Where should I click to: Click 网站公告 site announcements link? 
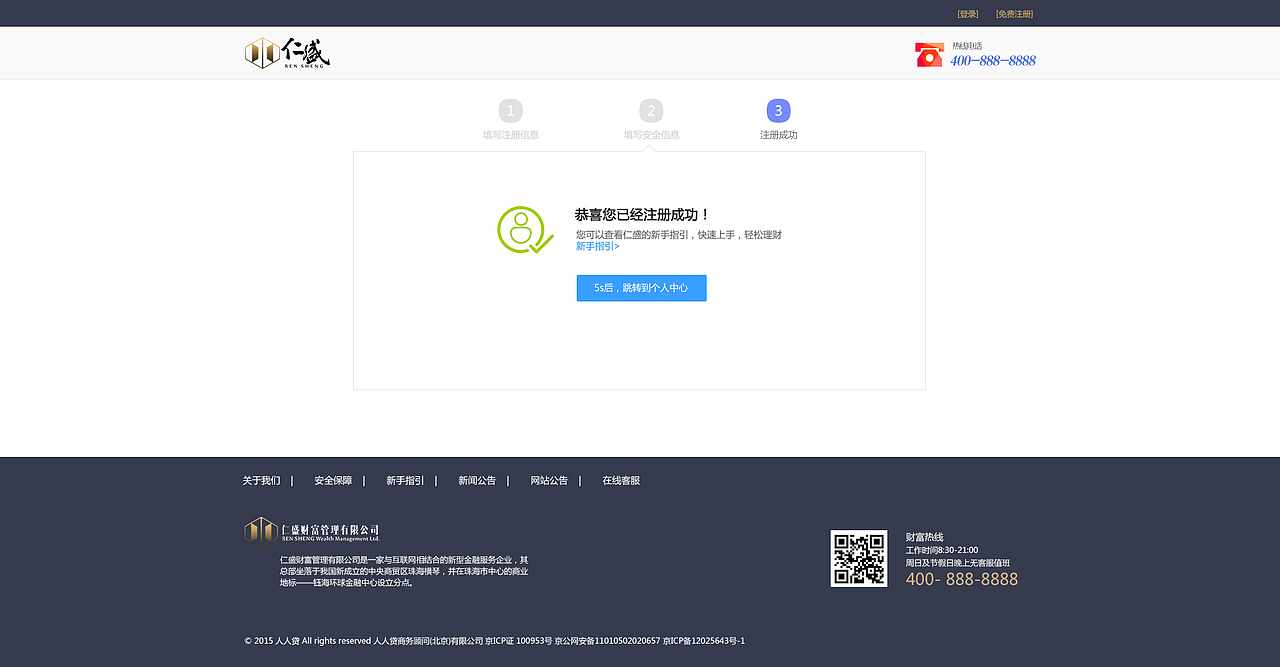pyautogui.click(x=549, y=480)
